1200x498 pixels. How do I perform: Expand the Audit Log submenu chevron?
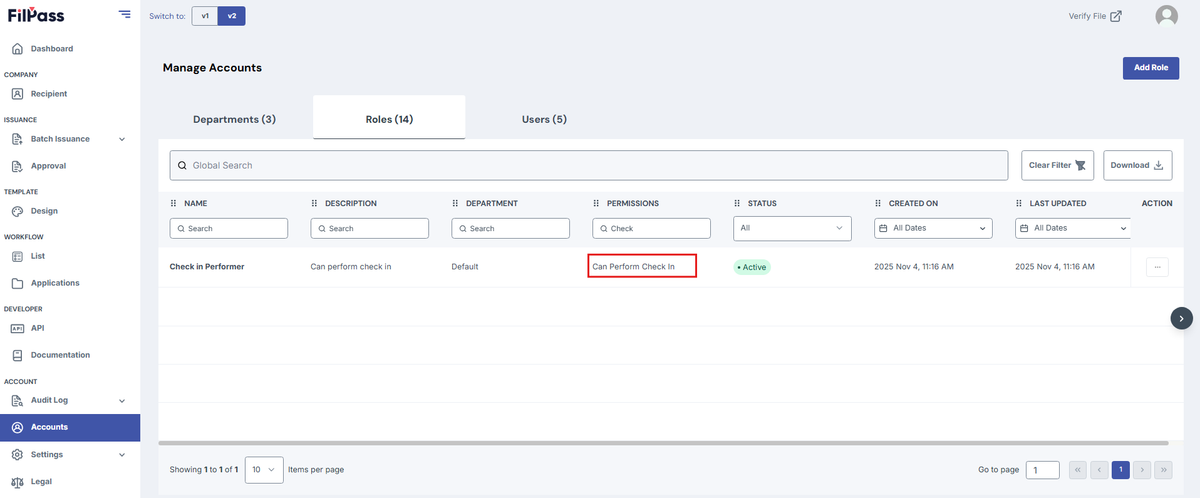pos(122,400)
